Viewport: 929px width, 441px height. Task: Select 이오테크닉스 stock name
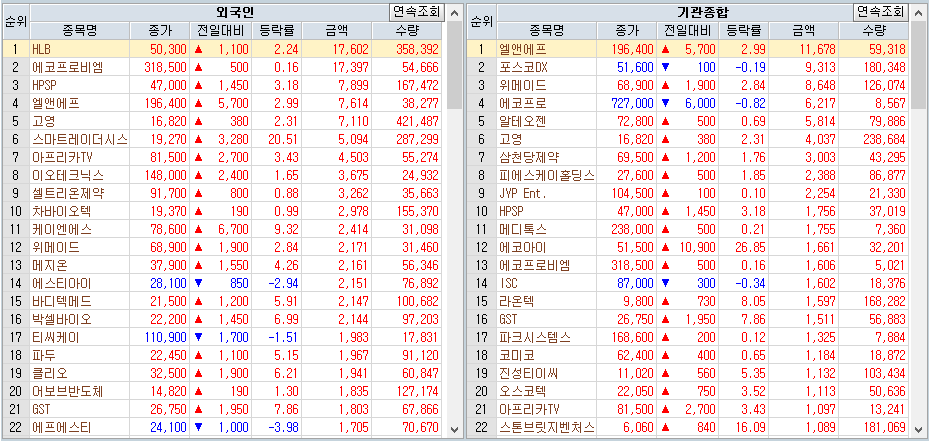[68, 175]
